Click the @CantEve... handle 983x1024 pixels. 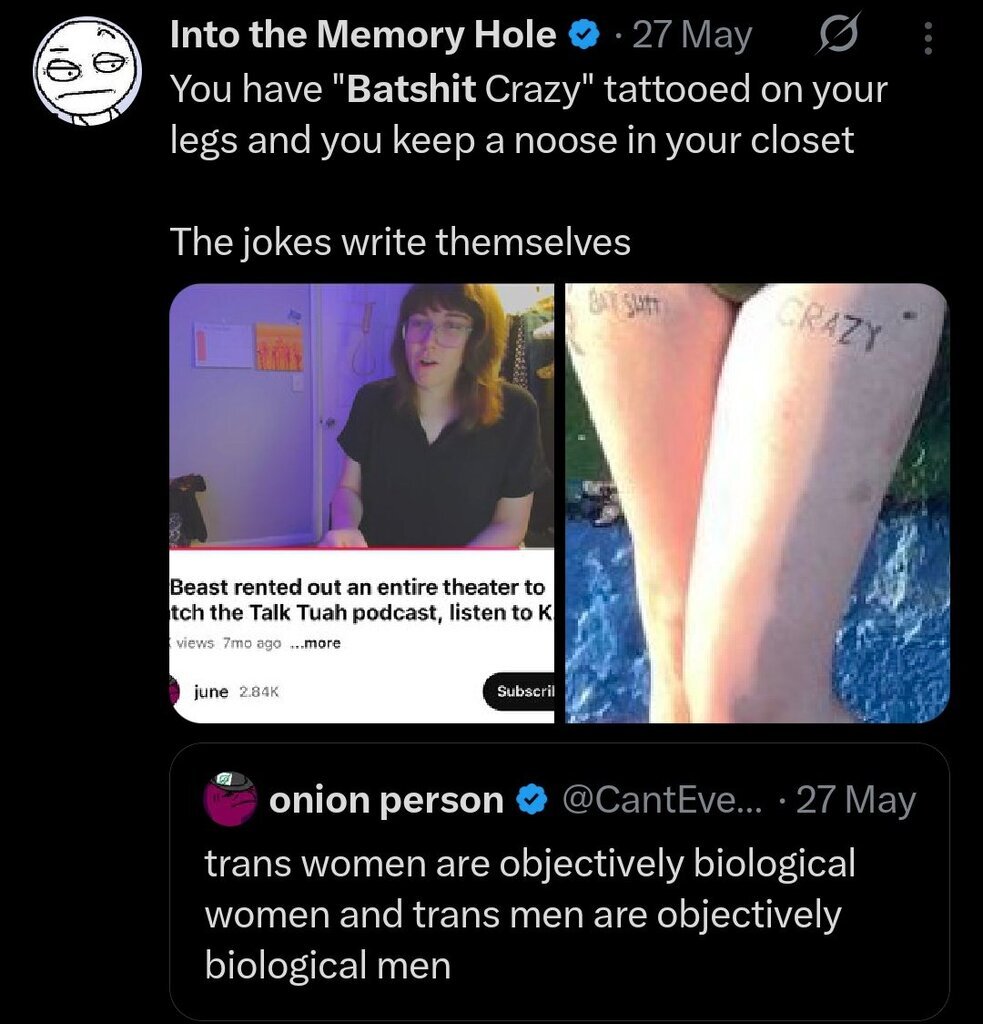pos(661,800)
